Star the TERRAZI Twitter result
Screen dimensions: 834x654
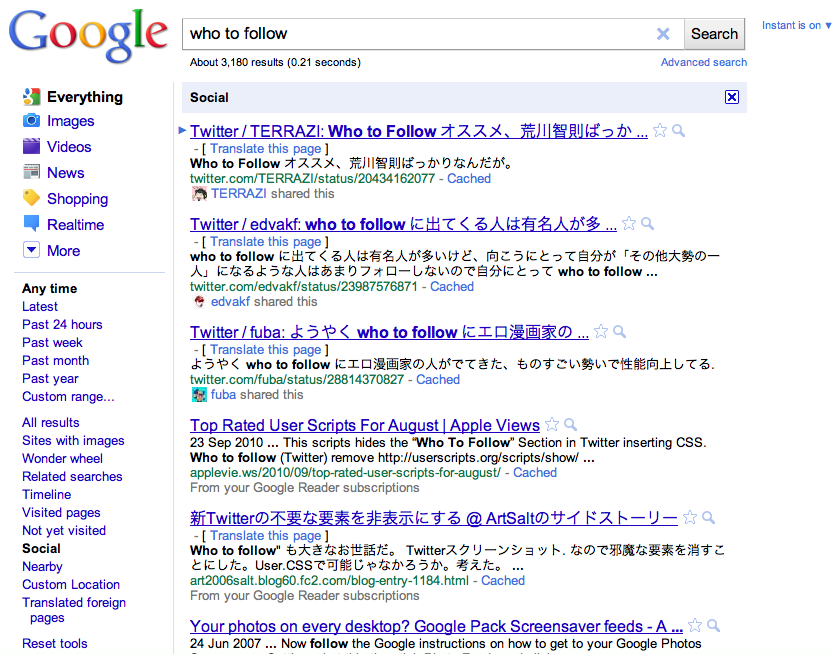coord(660,131)
